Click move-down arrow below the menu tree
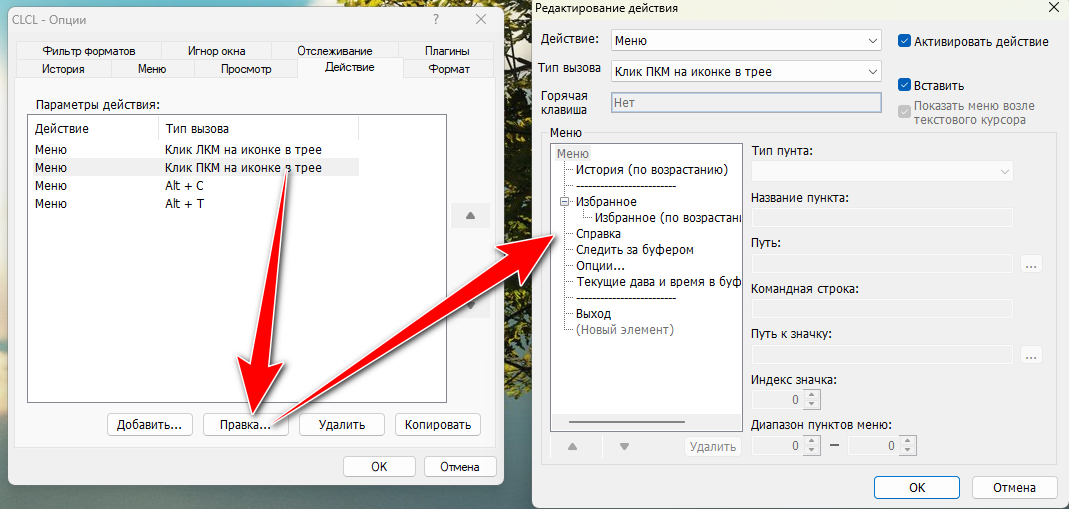The height and width of the screenshot is (509, 1069). (x=624, y=447)
